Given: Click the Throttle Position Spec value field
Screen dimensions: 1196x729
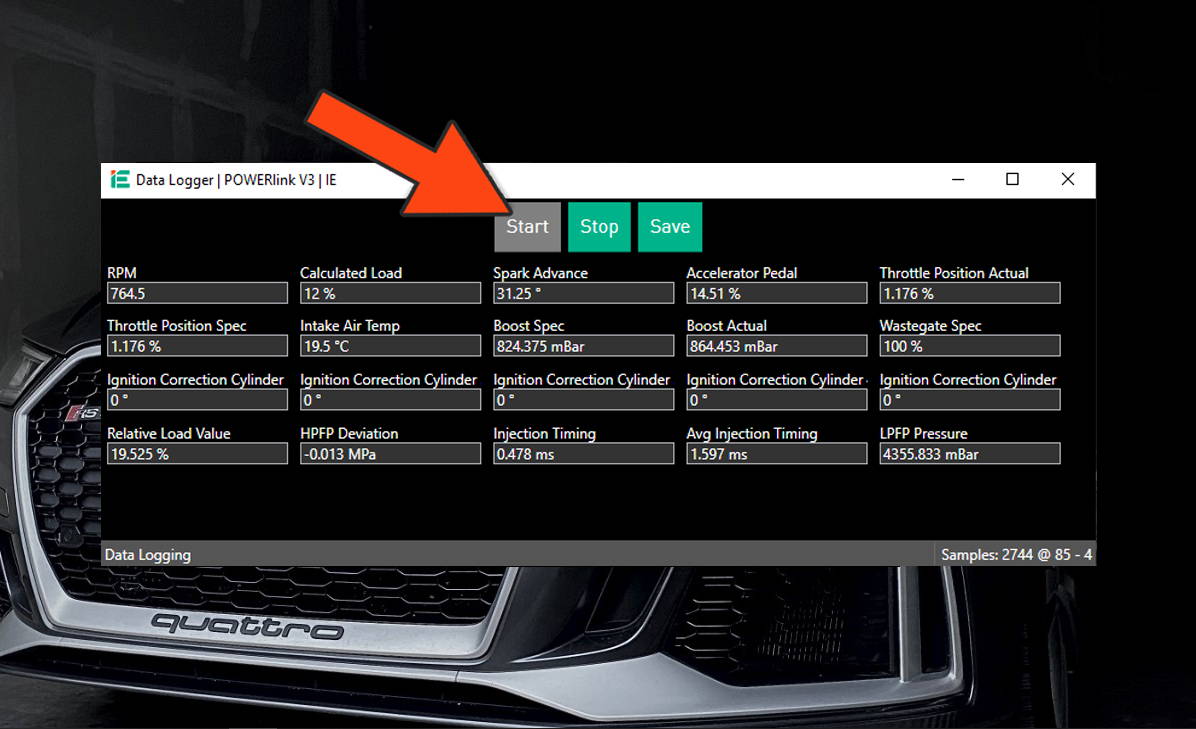Looking at the screenshot, I should pyautogui.click(x=198, y=346).
